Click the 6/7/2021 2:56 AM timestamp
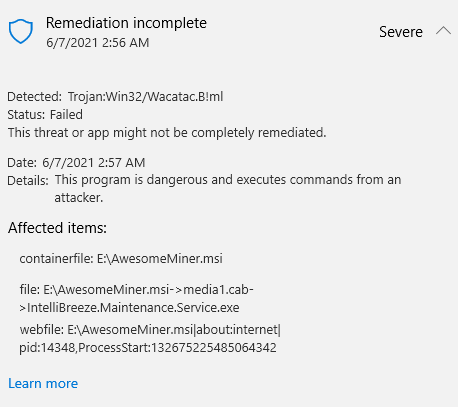The width and height of the screenshot is (458, 407). point(98,43)
